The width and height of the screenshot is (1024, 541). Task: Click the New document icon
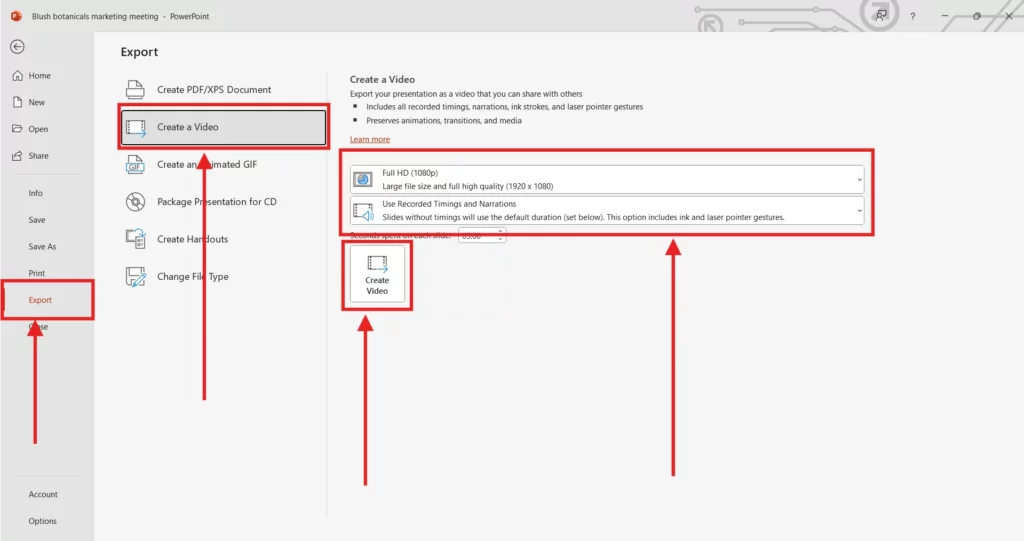pyautogui.click(x=17, y=102)
